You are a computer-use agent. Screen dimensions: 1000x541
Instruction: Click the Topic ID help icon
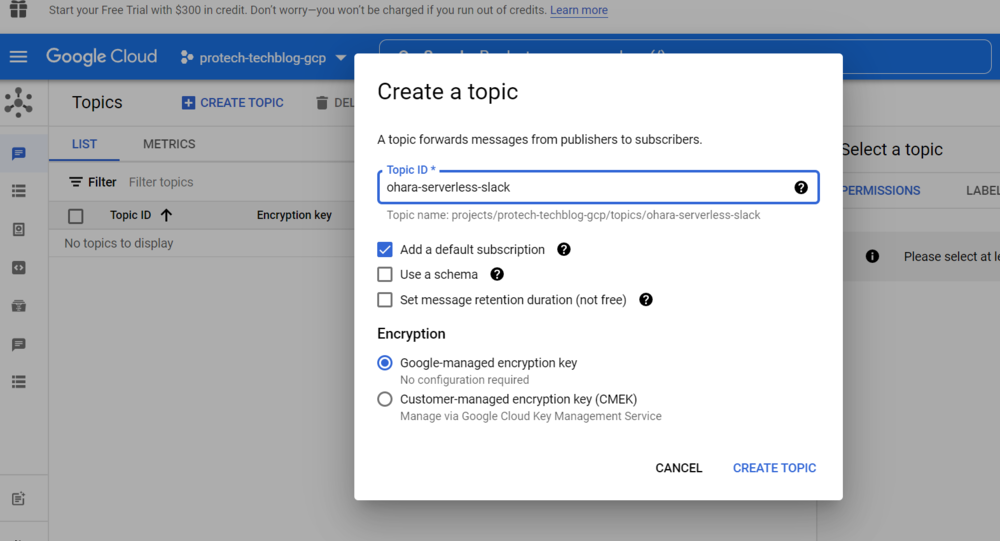click(801, 187)
